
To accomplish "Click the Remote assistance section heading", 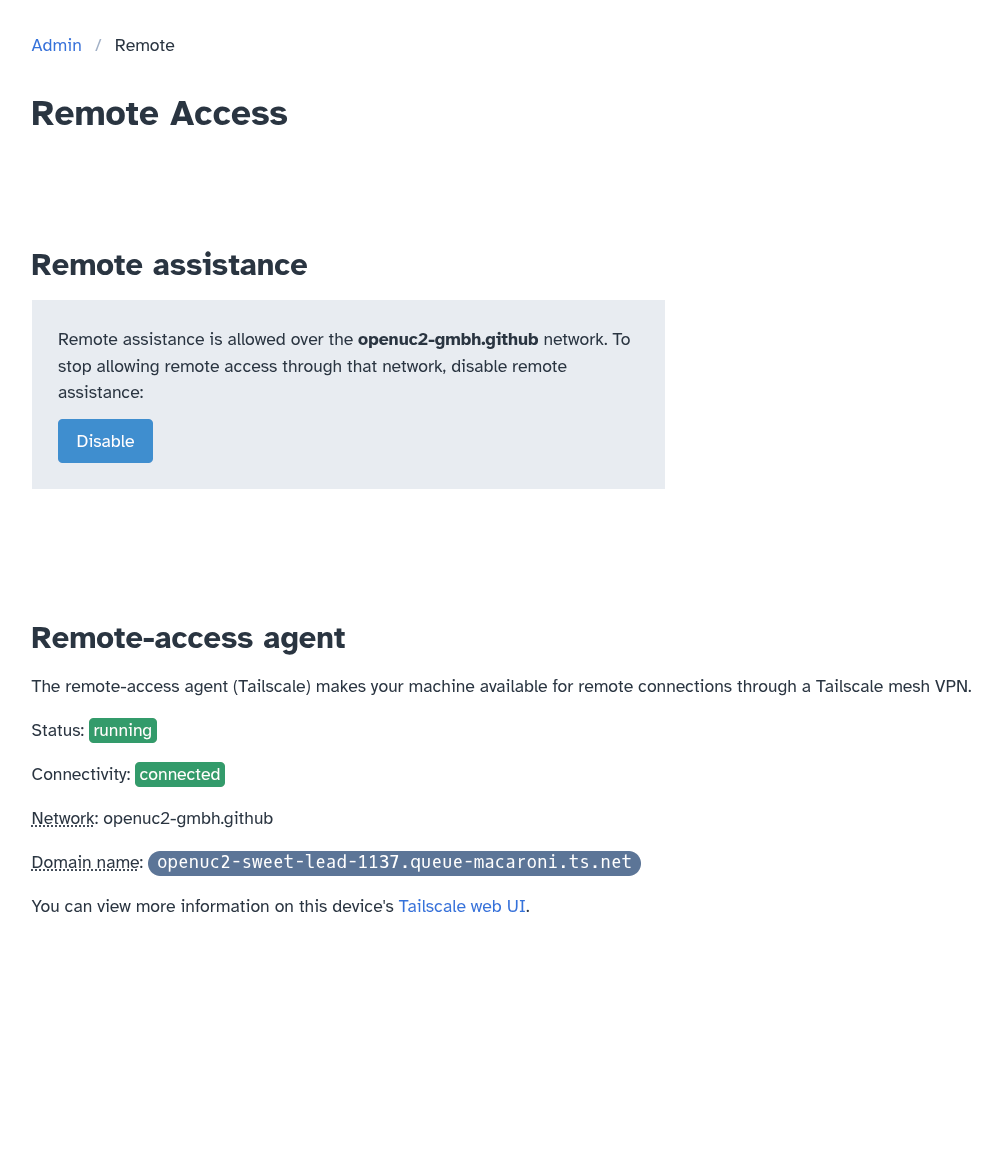I will [168, 265].
